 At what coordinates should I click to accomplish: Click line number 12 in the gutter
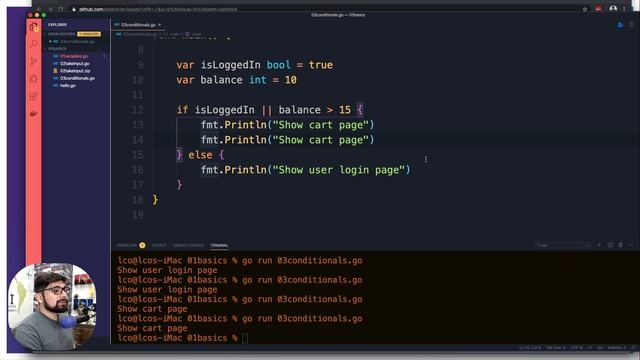click(x=138, y=110)
